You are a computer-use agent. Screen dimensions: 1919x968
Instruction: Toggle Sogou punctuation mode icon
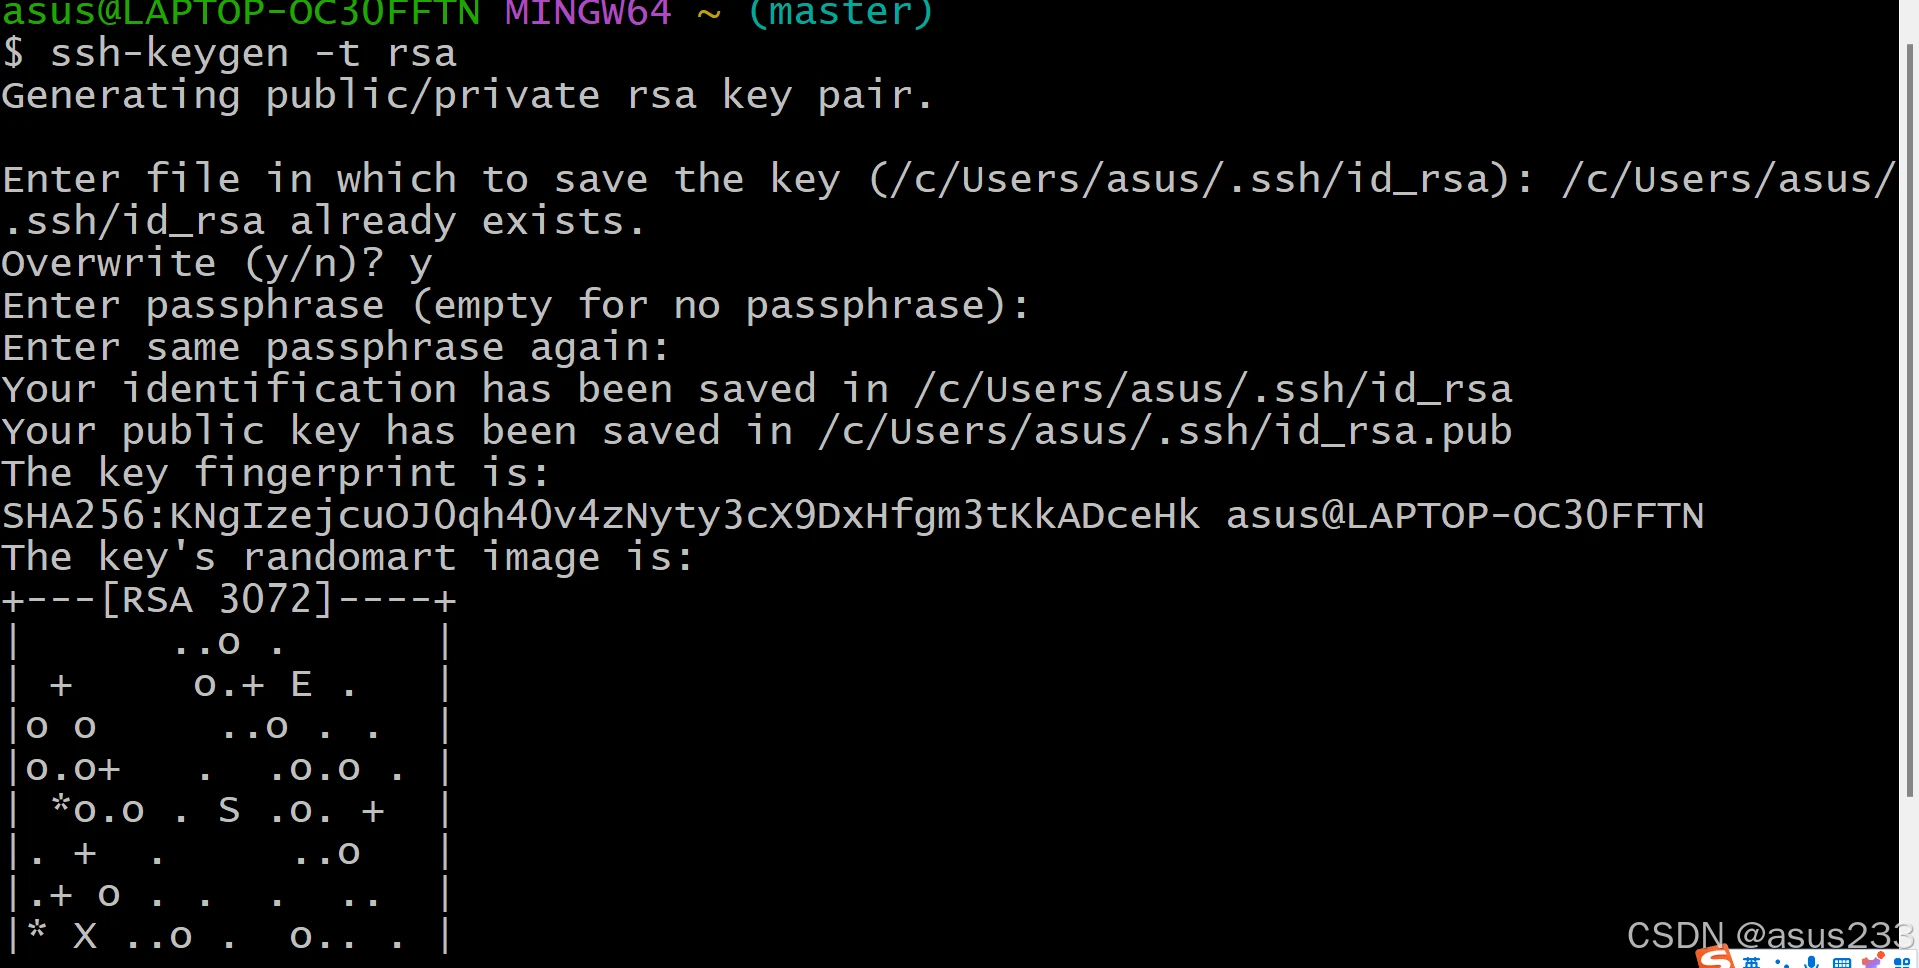click(1781, 963)
